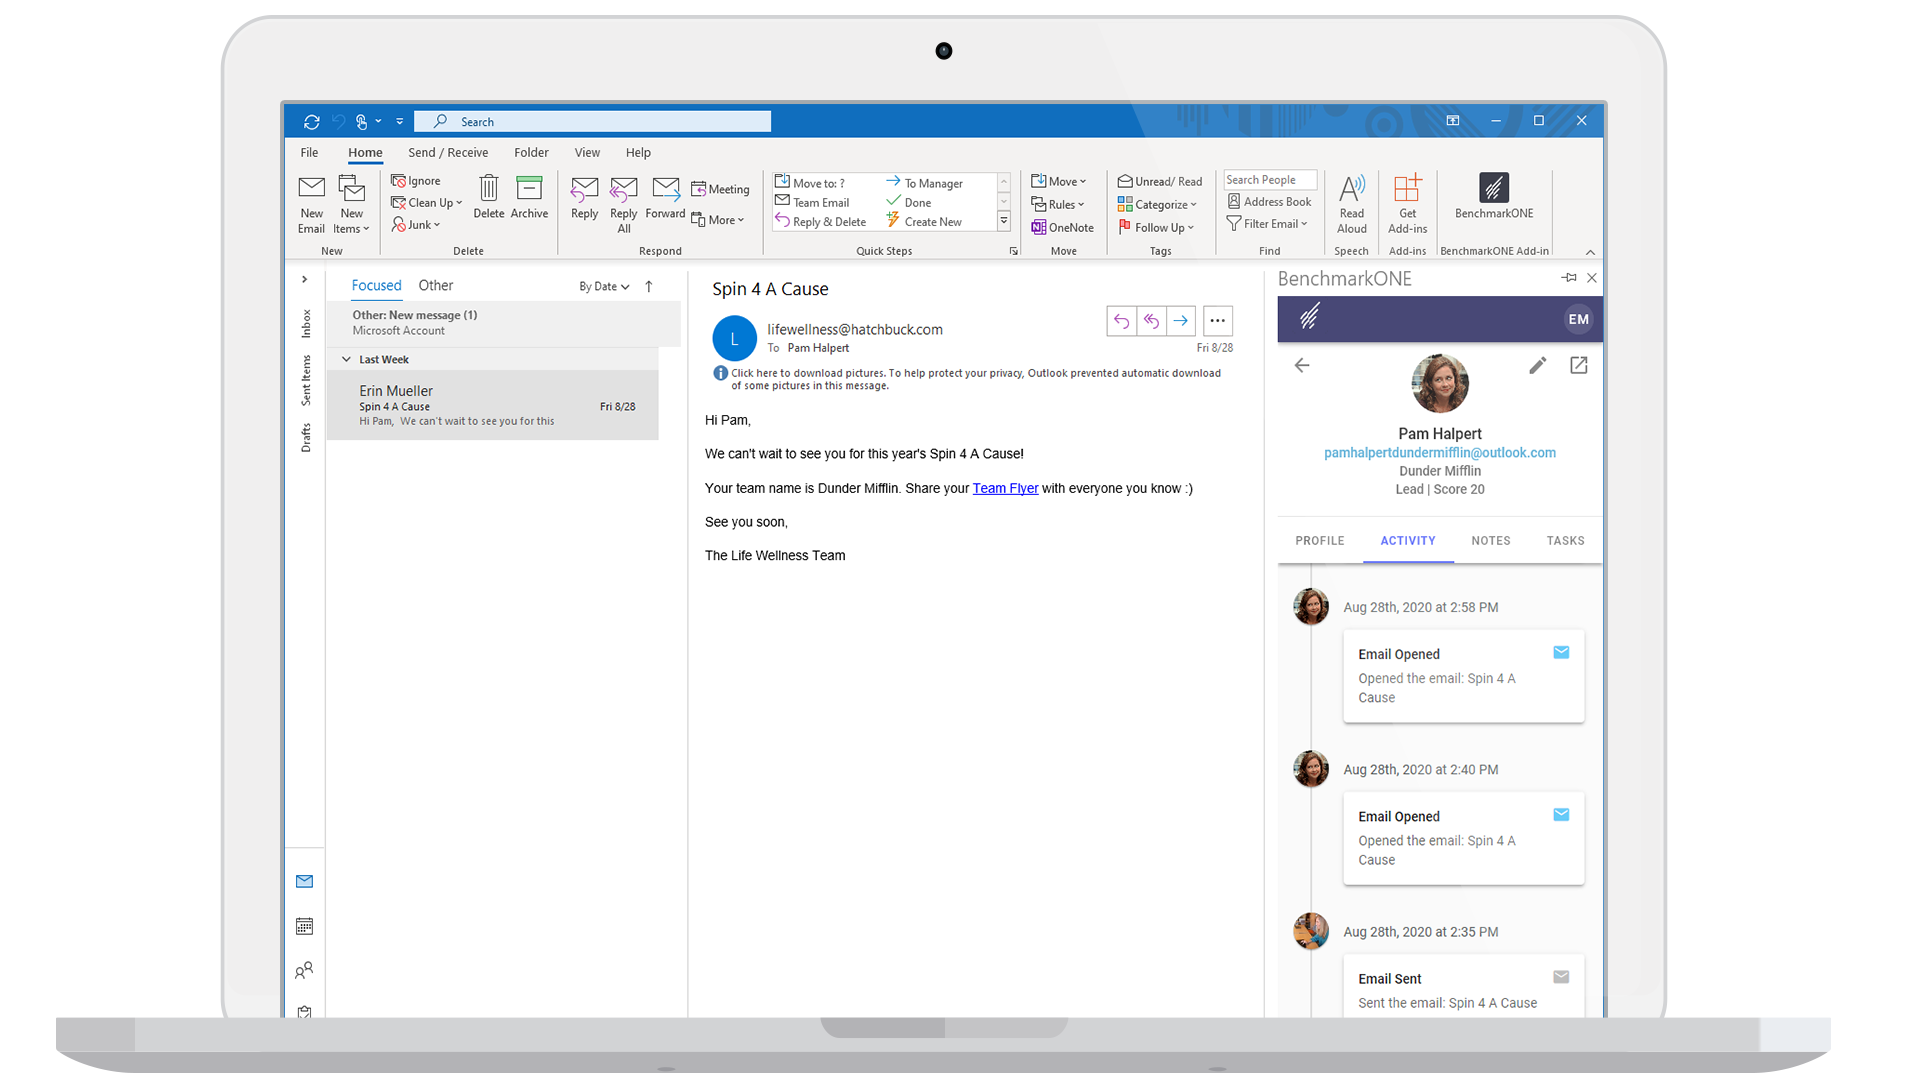This screenshot has height=1080, width=1920.
Task: Open more actions in message header
Action: tap(1217, 321)
